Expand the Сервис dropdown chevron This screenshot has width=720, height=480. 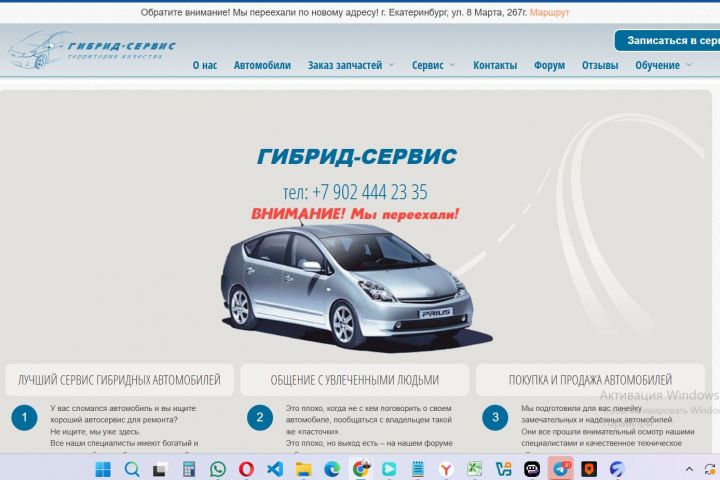pos(452,65)
